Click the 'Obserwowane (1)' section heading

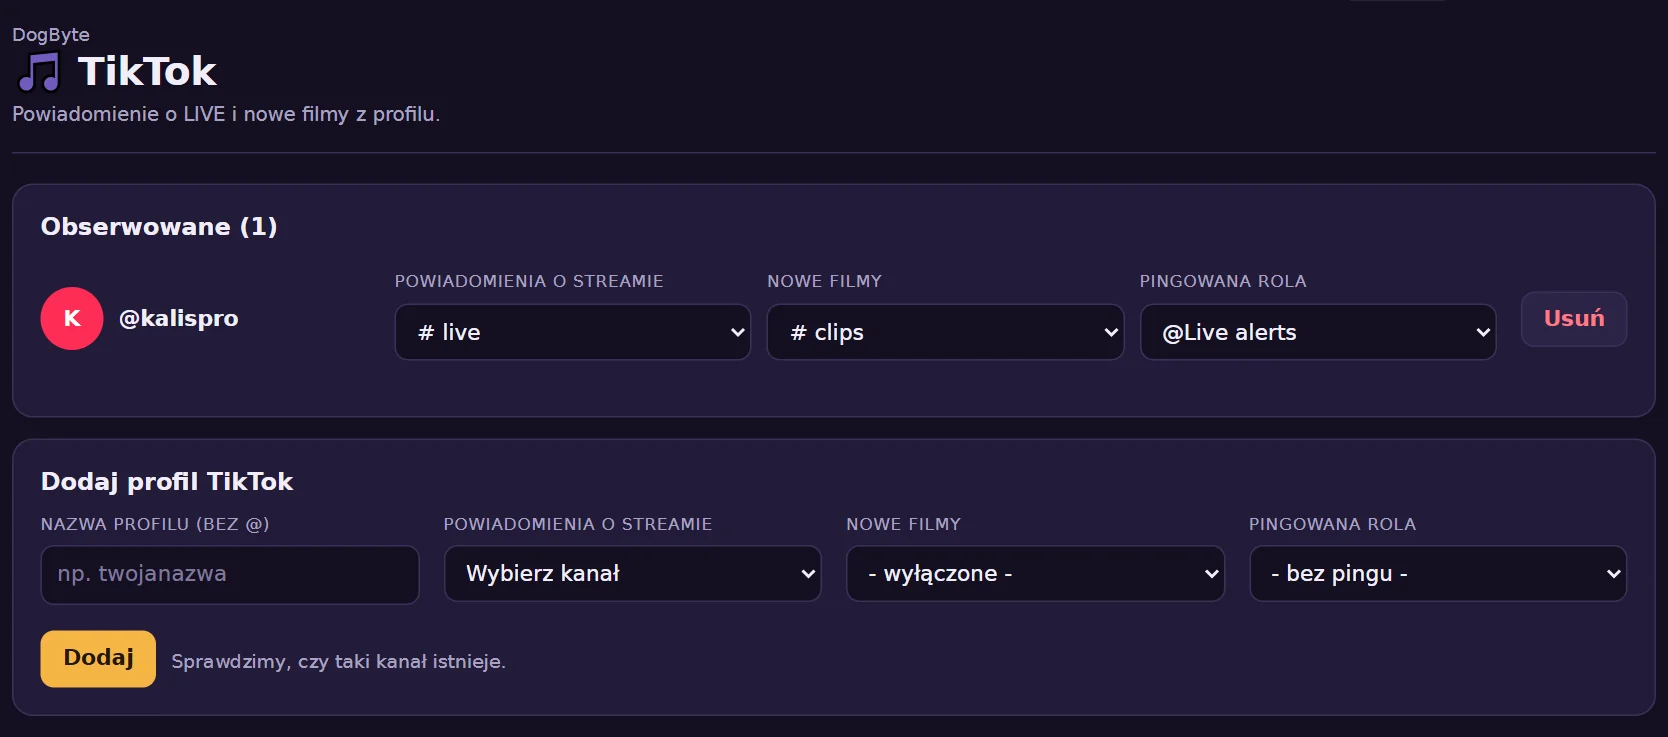click(x=159, y=227)
